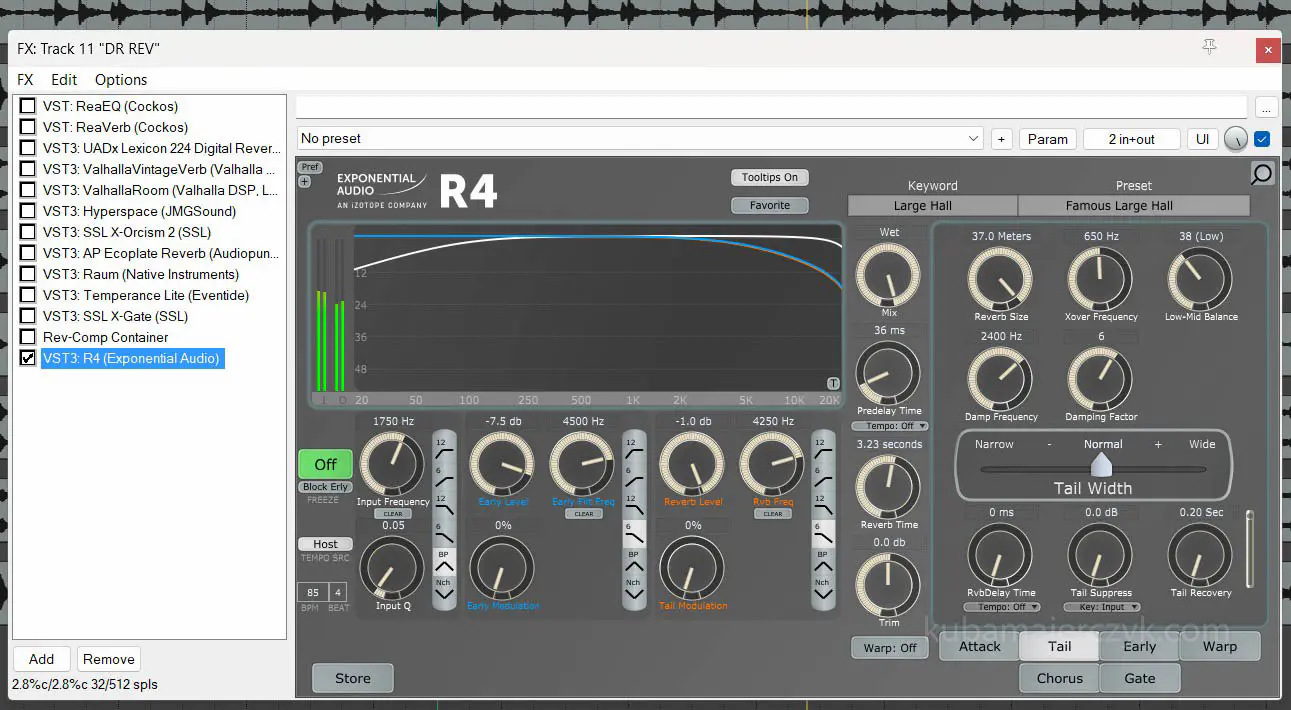Click the Tail Width slider handle
The width and height of the screenshot is (1291, 710).
(1101, 465)
